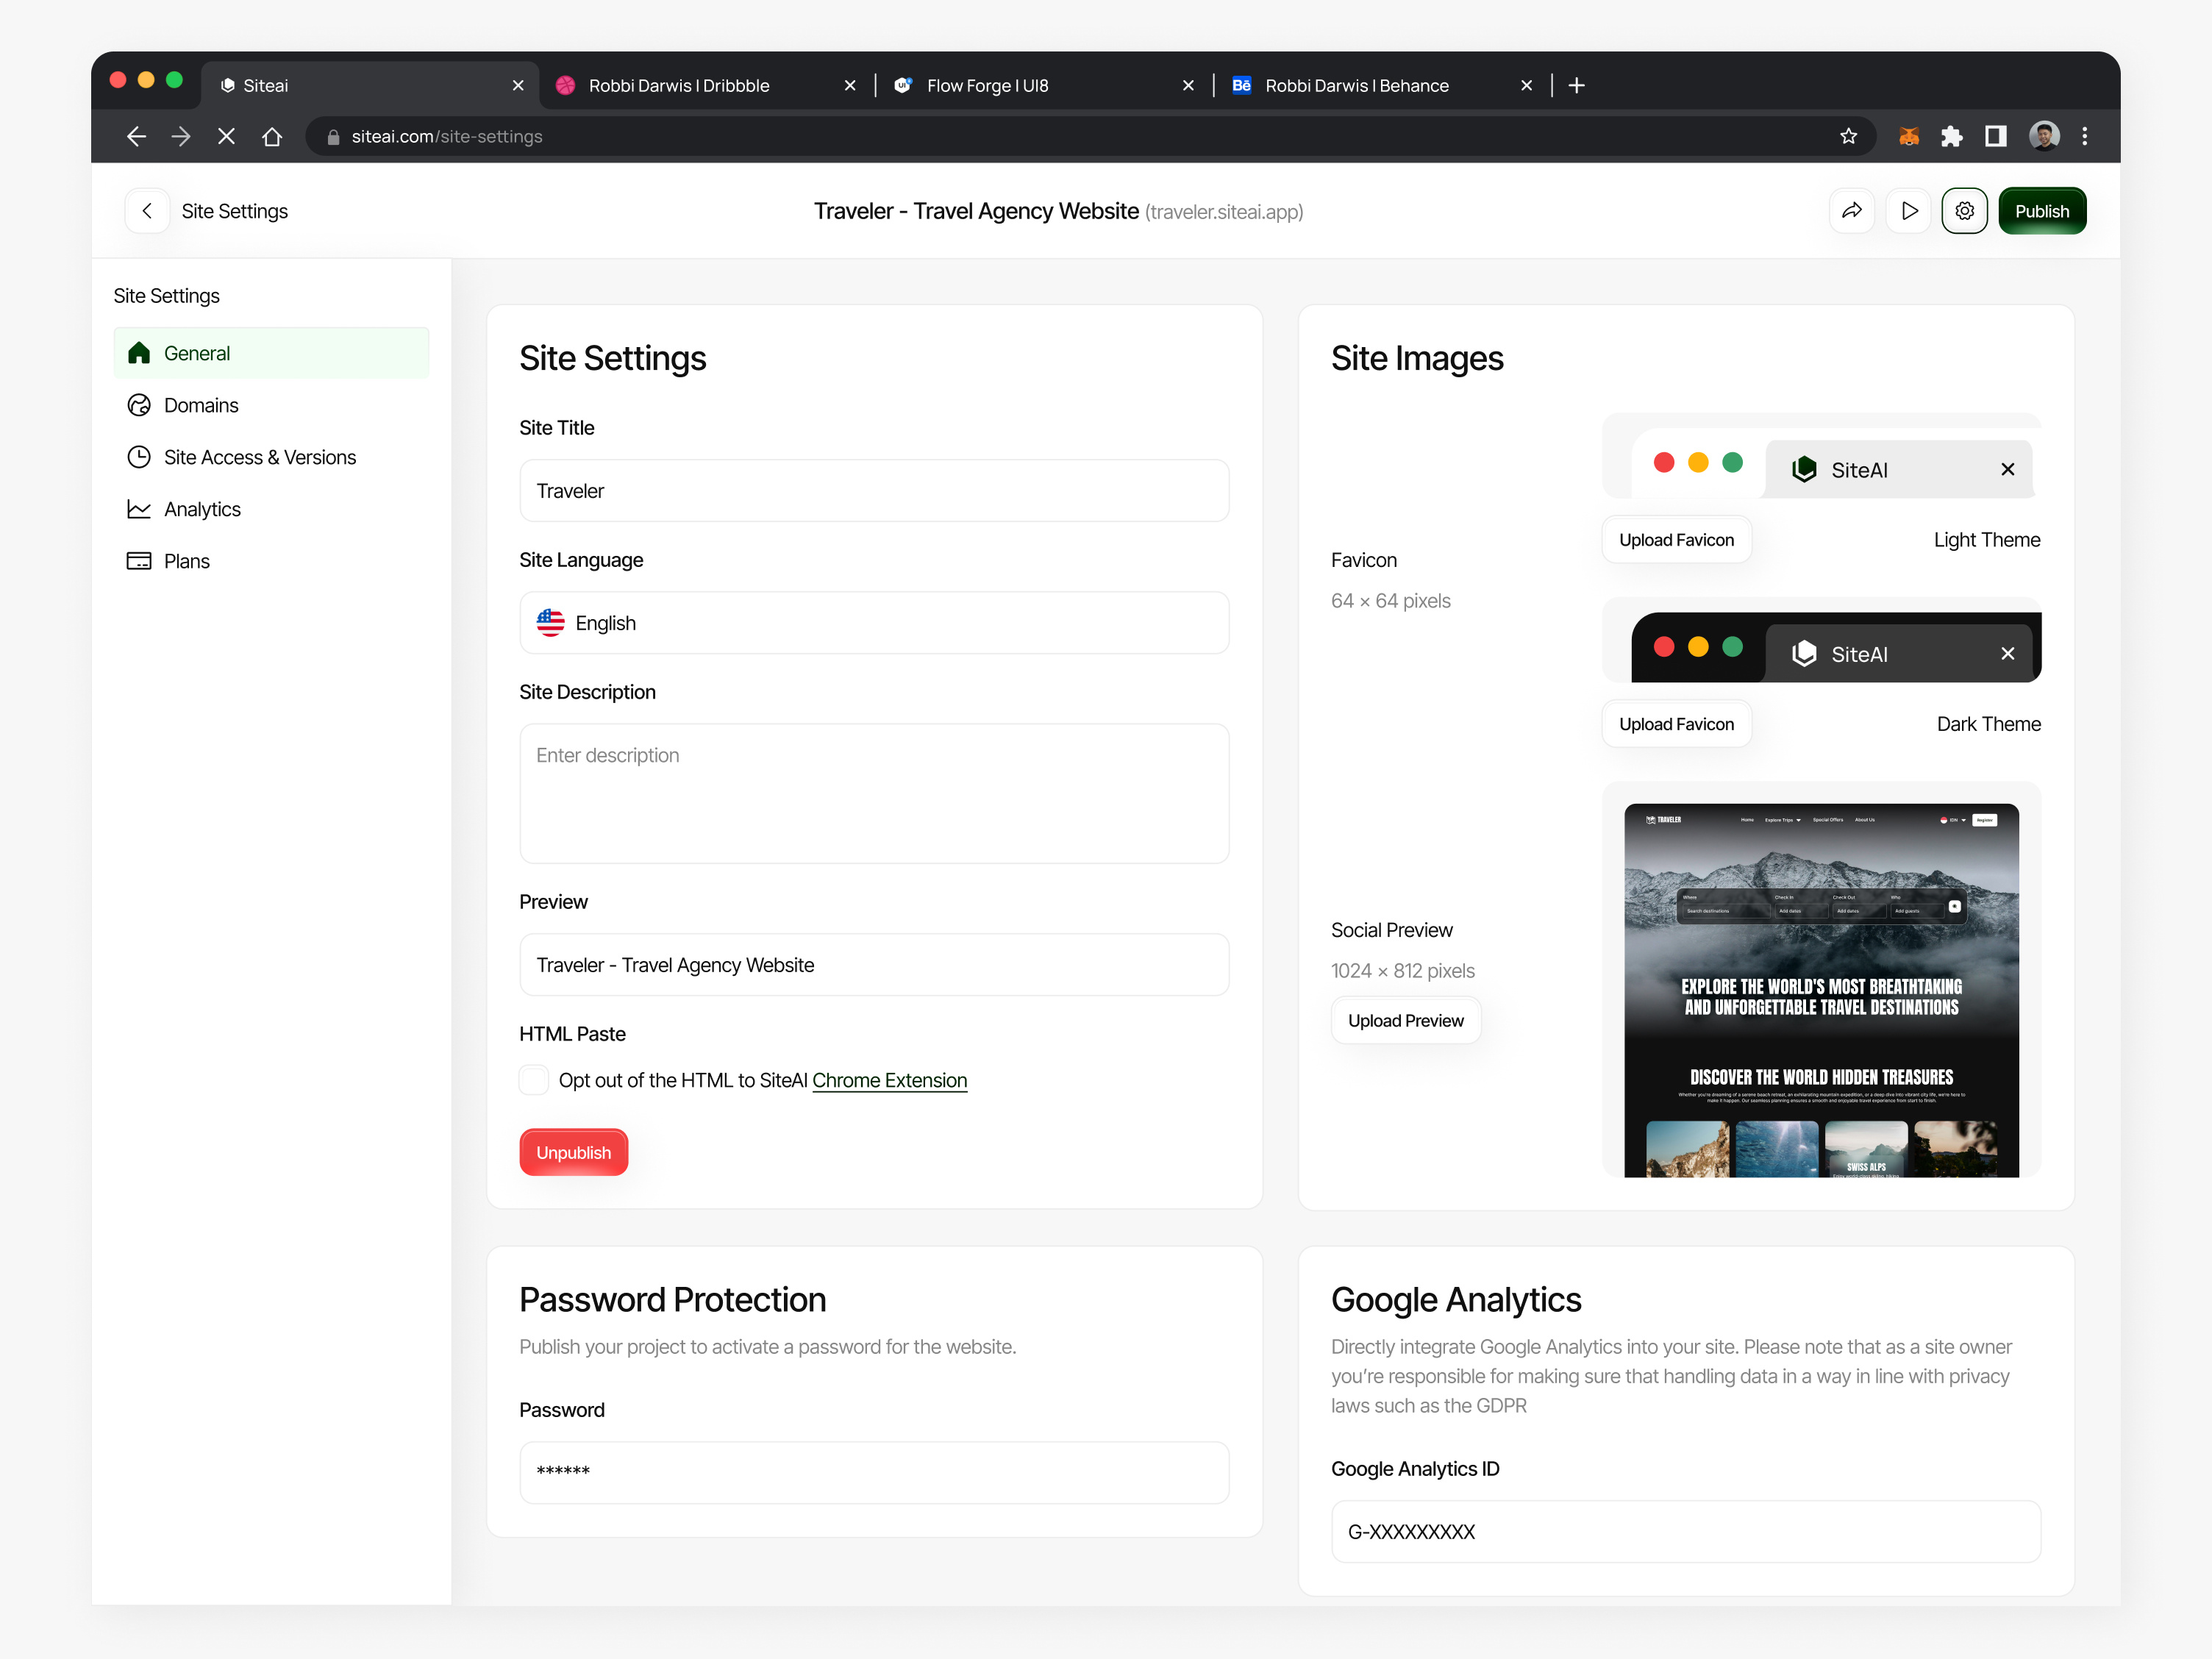Bookmark the page with the star icon
This screenshot has width=2212, height=1659.
coord(1848,136)
